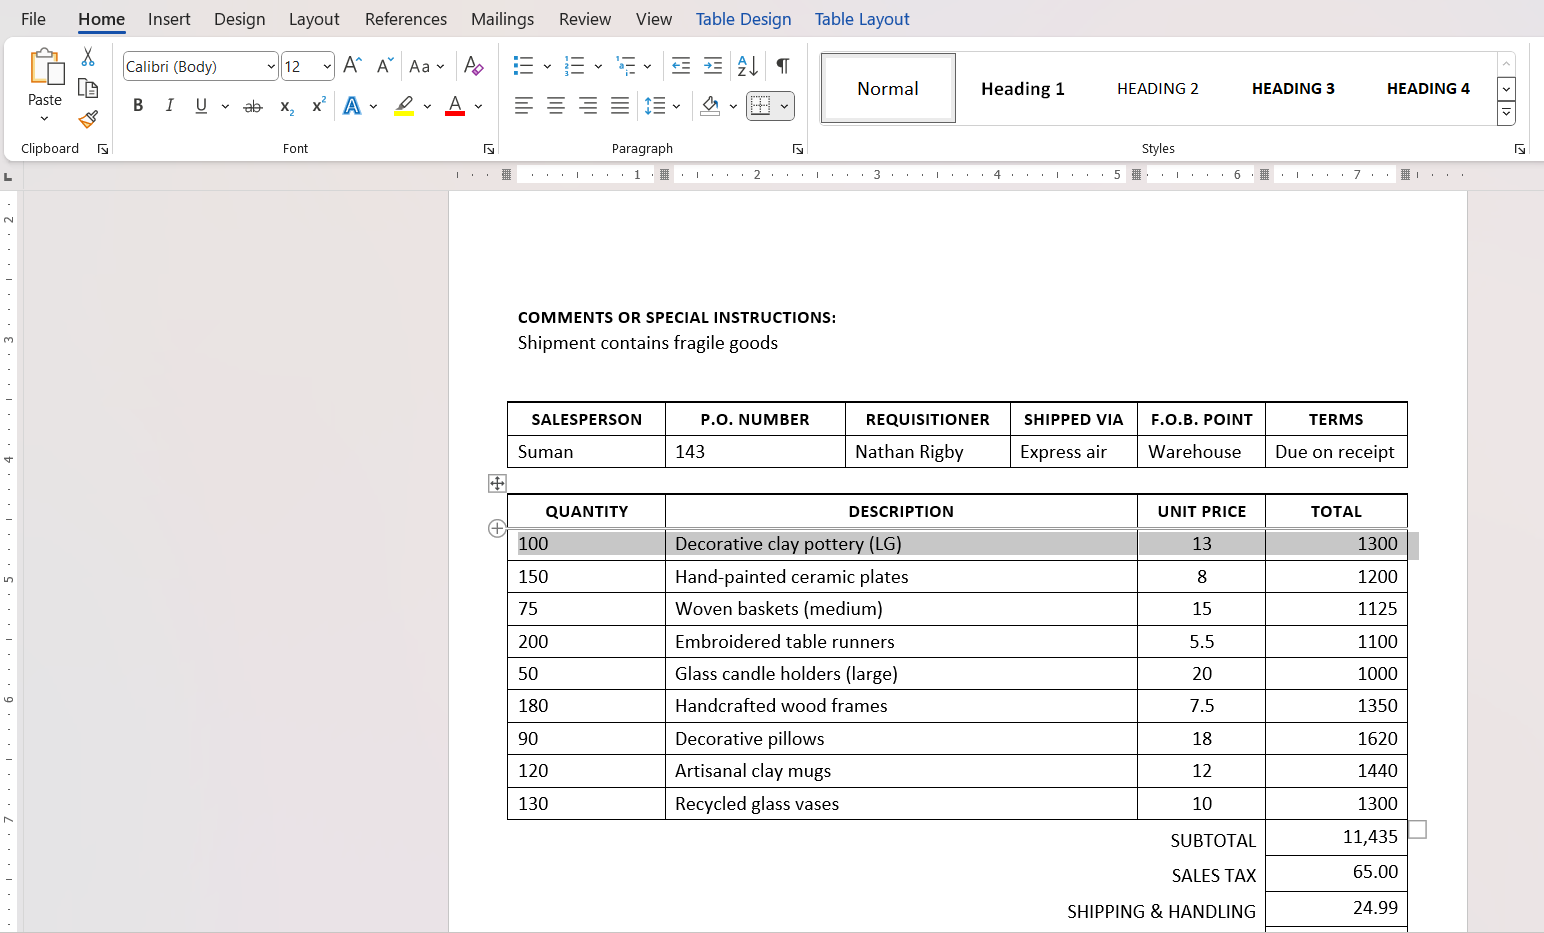This screenshot has width=1544, height=933.
Task: Click the bulleted list icon
Action: pyautogui.click(x=523, y=66)
